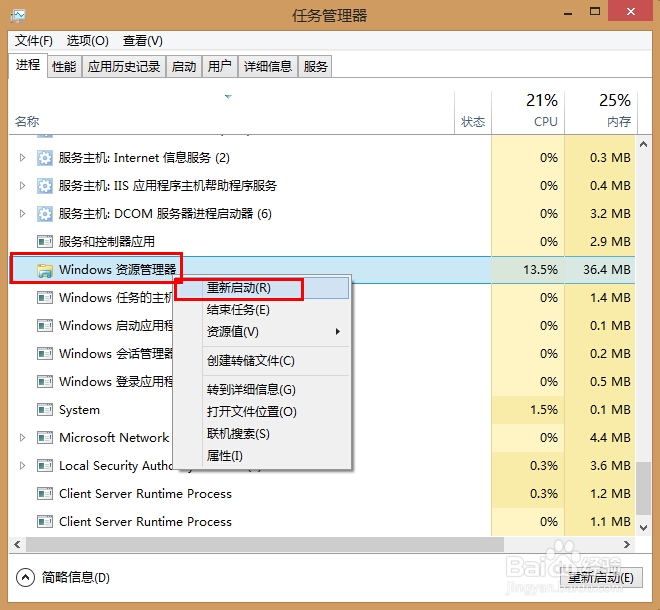Switch to the 启动 tab
660x610 pixels.
(184, 67)
